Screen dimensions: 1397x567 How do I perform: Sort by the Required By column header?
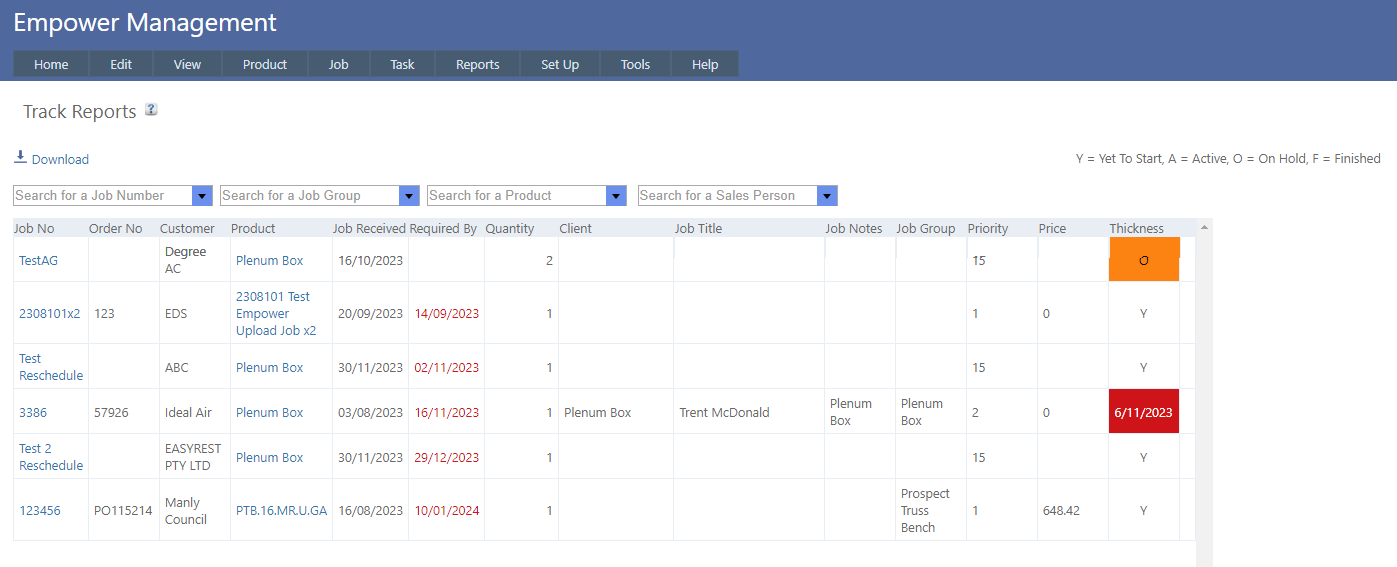pyautogui.click(x=443, y=228)
